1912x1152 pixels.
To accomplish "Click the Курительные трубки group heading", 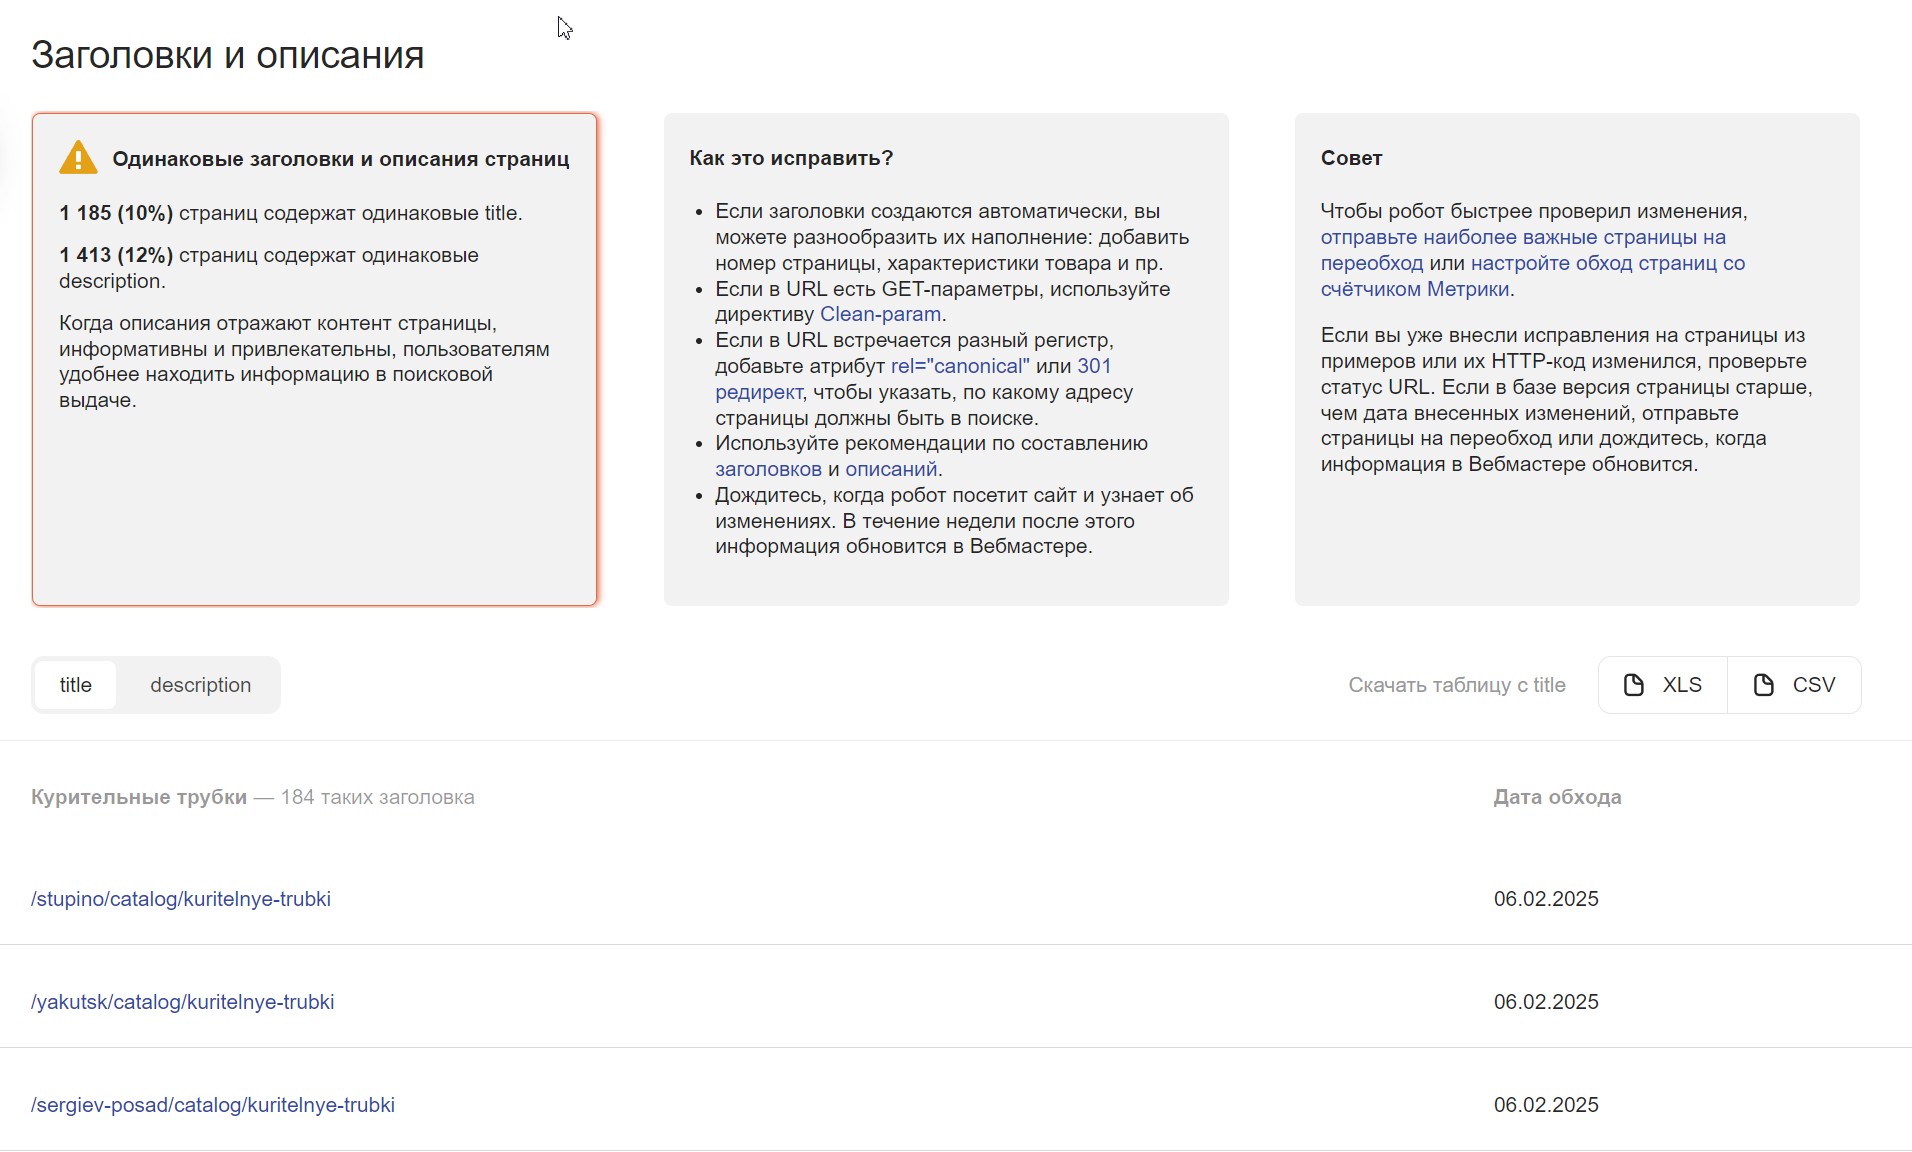I will point(139,797).
